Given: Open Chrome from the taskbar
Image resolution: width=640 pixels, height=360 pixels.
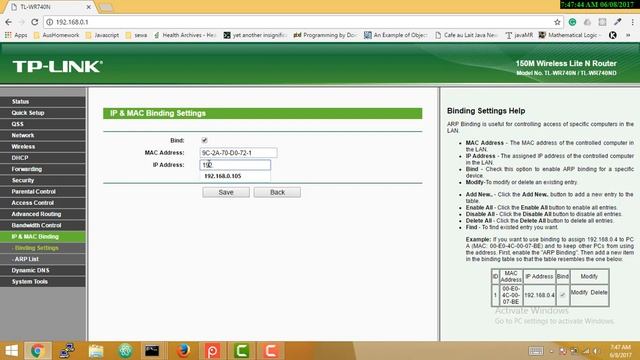Looking at the screenshot, I should tap(38, 351).
